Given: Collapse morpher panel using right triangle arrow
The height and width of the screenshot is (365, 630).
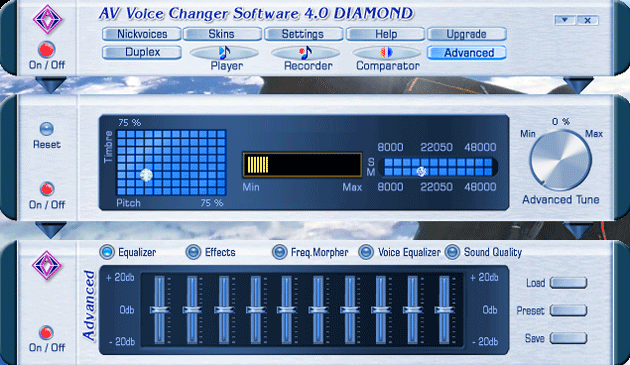Looking at the screenshot, I should coord(579,230).
